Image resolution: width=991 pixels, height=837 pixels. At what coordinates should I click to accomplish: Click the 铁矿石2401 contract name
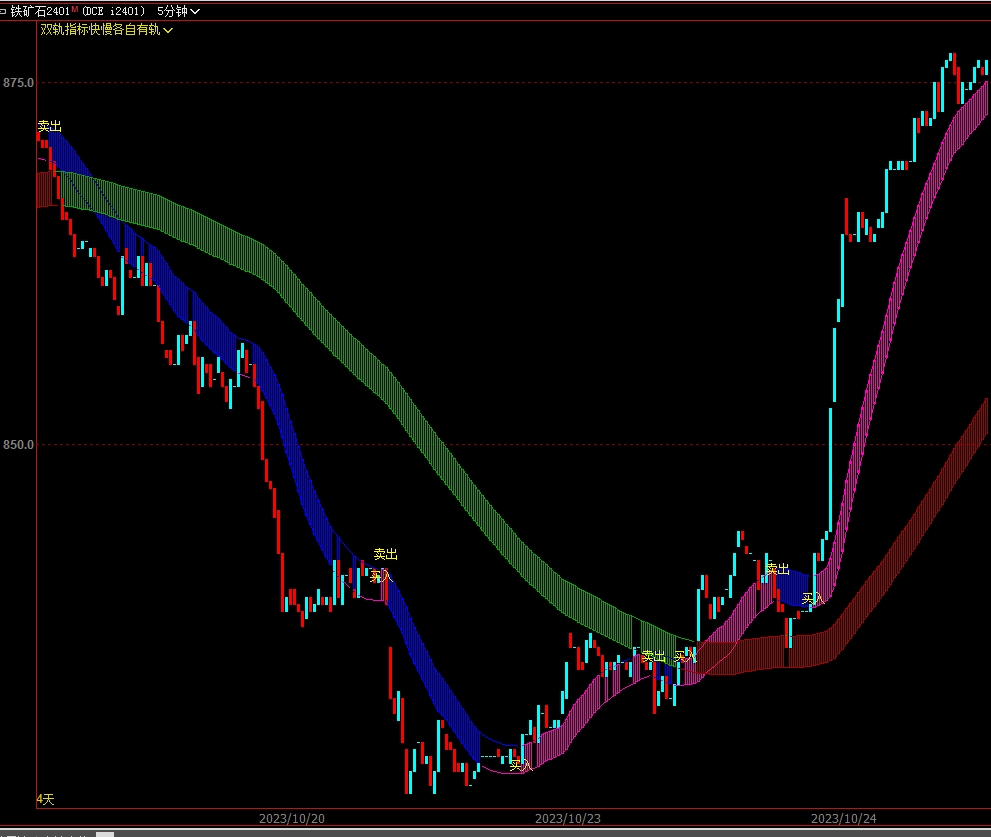tap(41, 11)
